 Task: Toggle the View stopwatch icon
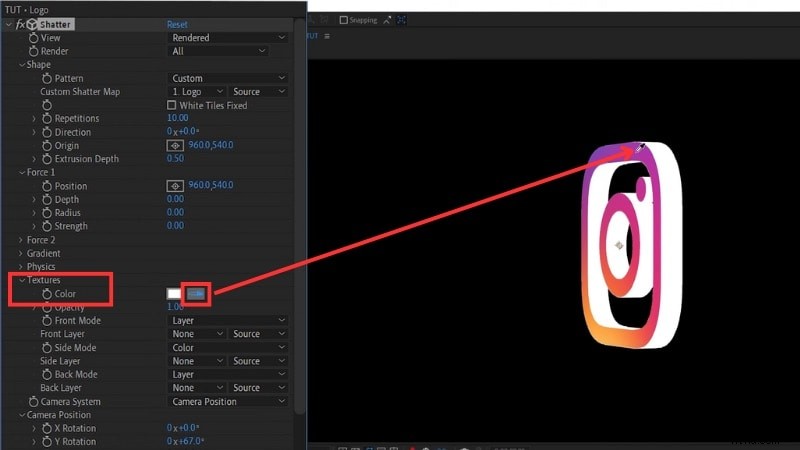[34, 38]
